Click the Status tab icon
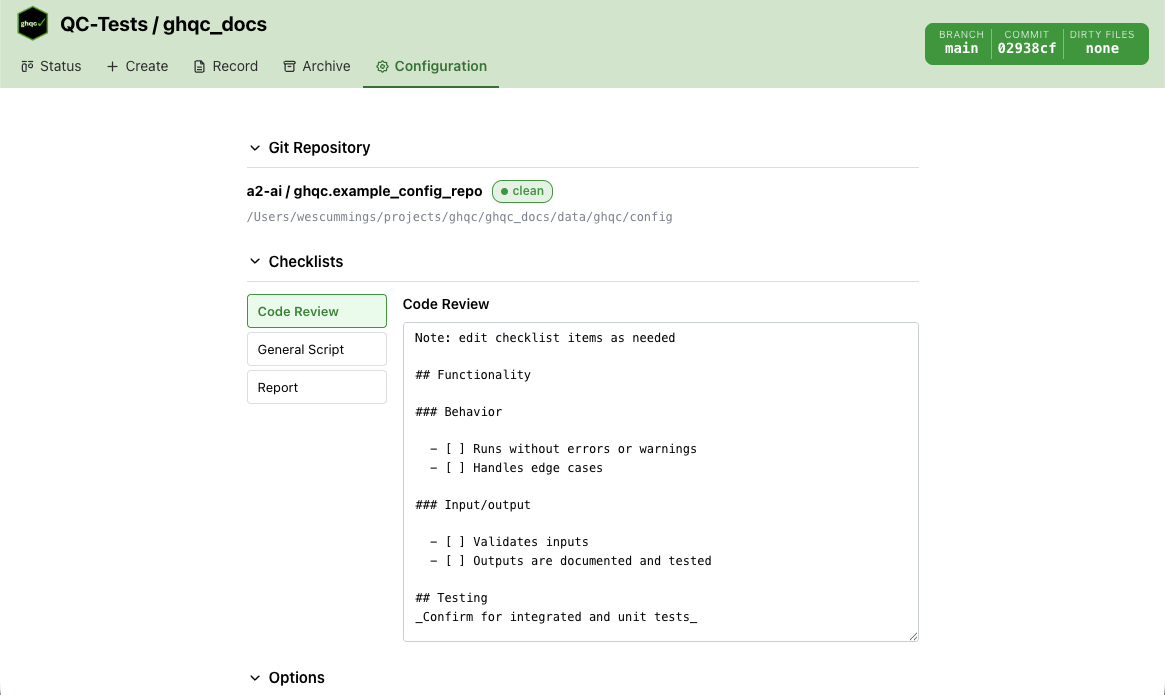Viewport: 1165px width, 695px height. (27, 66)
